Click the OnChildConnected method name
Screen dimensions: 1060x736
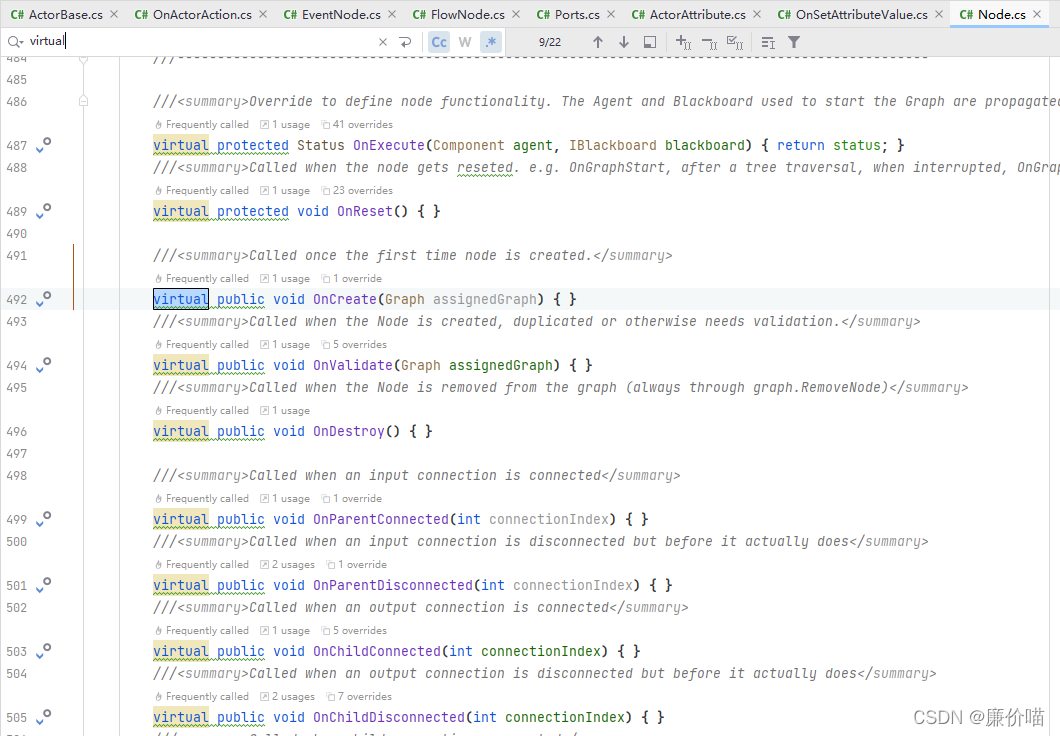coord(377,651)
